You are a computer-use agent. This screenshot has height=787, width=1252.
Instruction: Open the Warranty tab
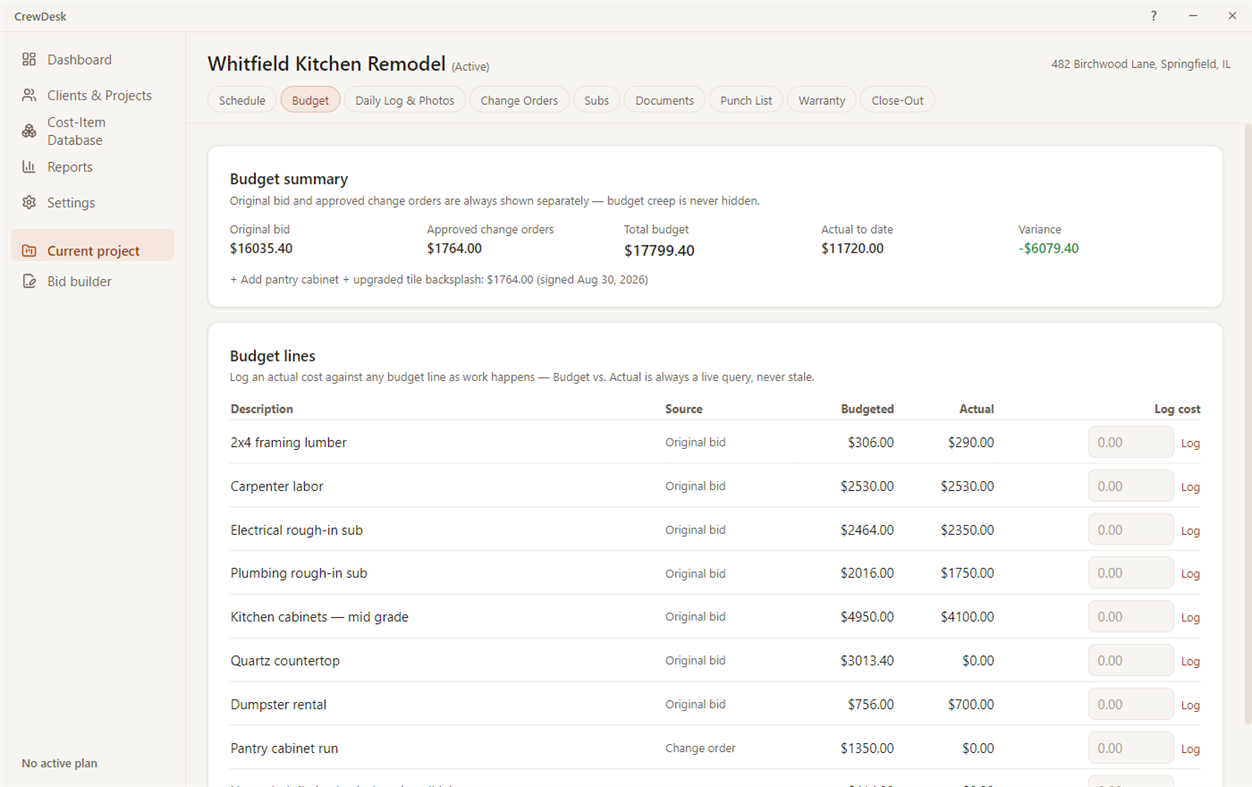click(822, 100)
